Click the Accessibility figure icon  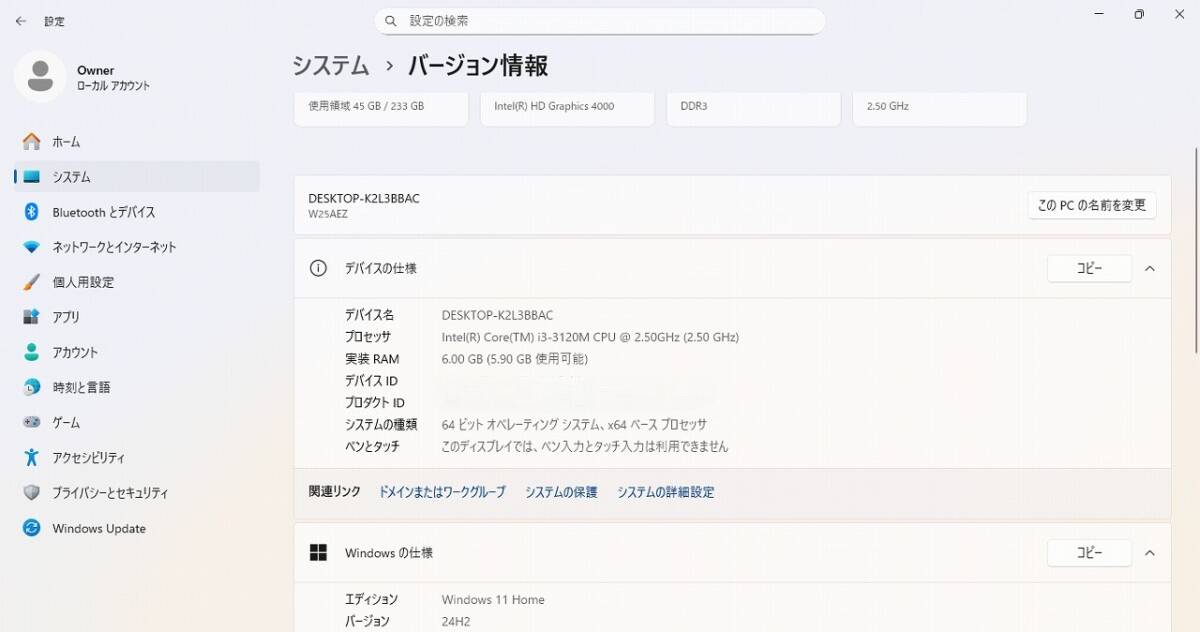32,458
